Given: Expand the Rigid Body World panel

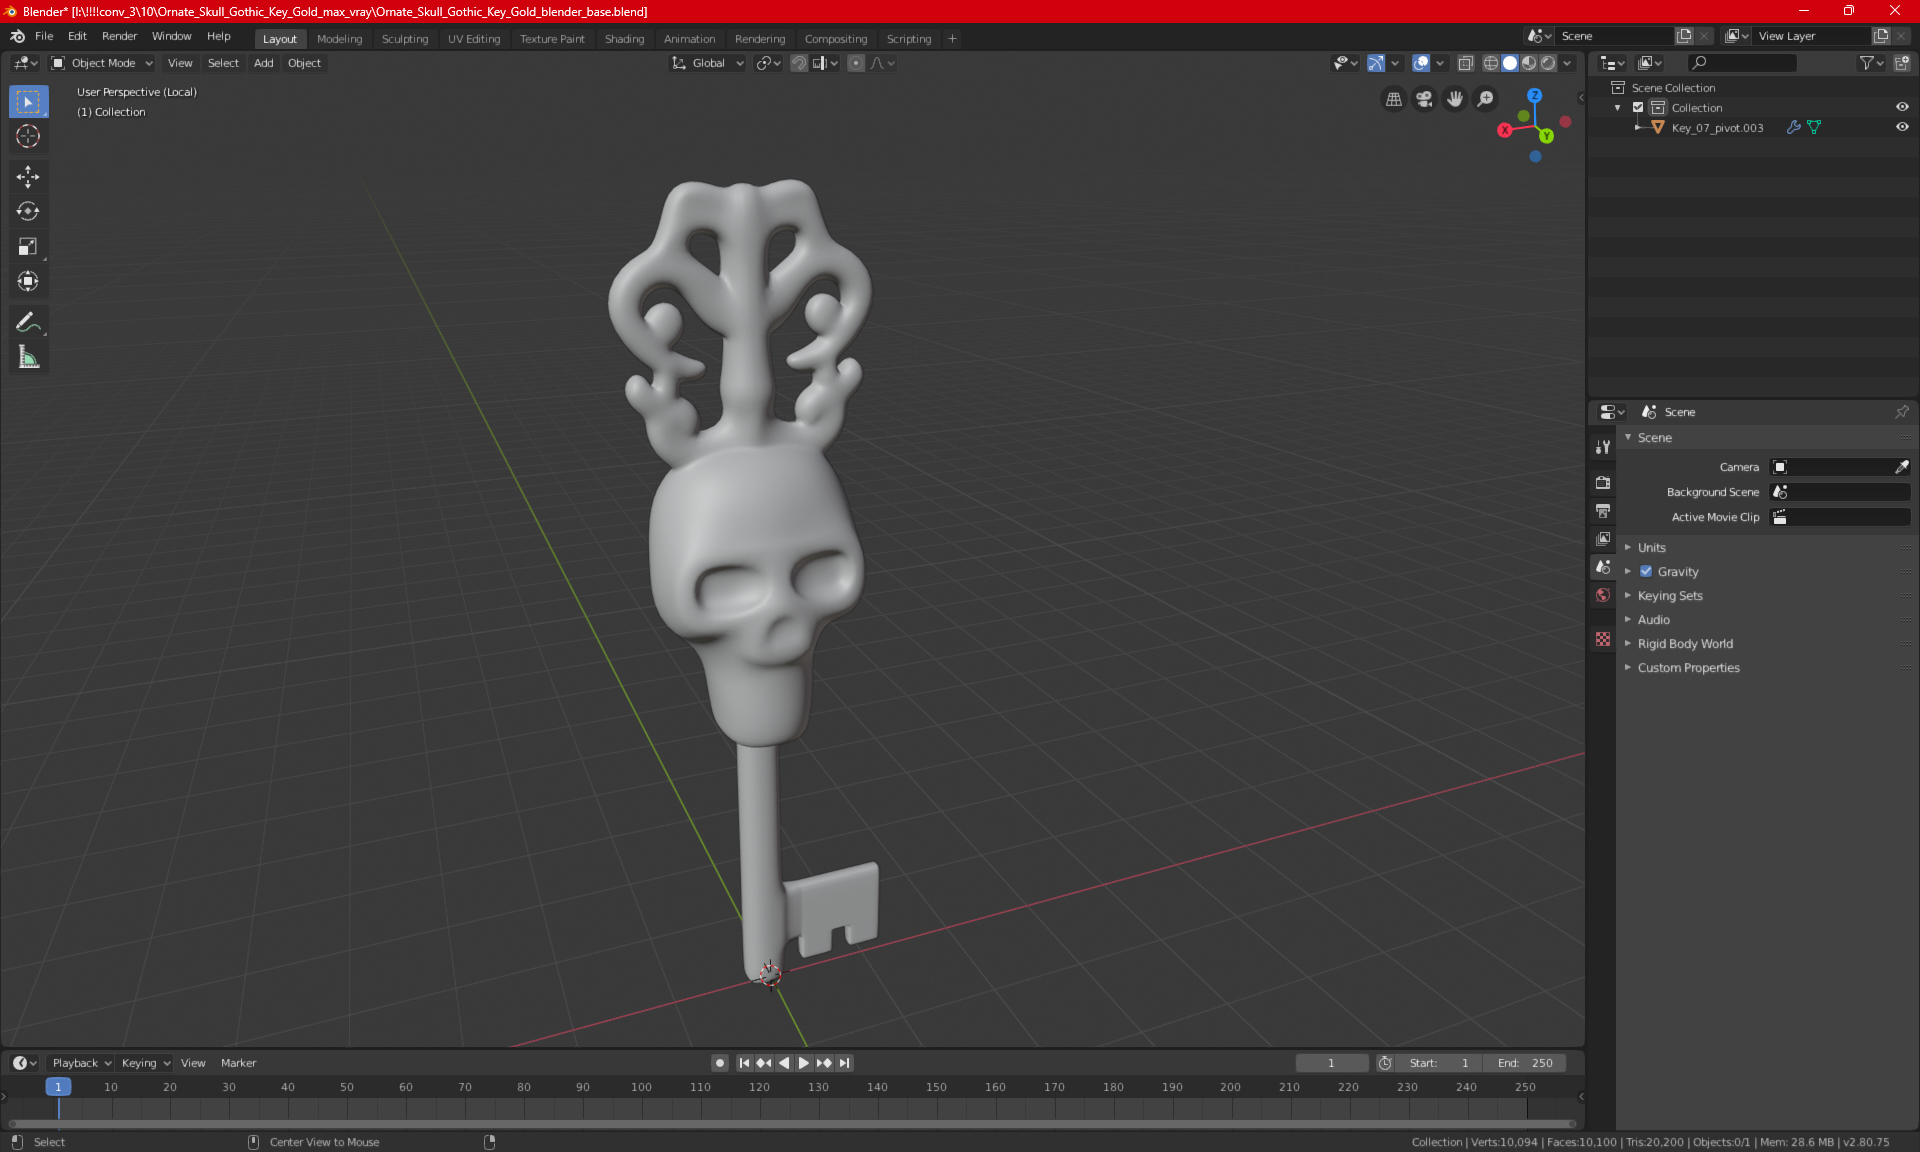Looking at the screenshot, I should (x=1685, y=644).
